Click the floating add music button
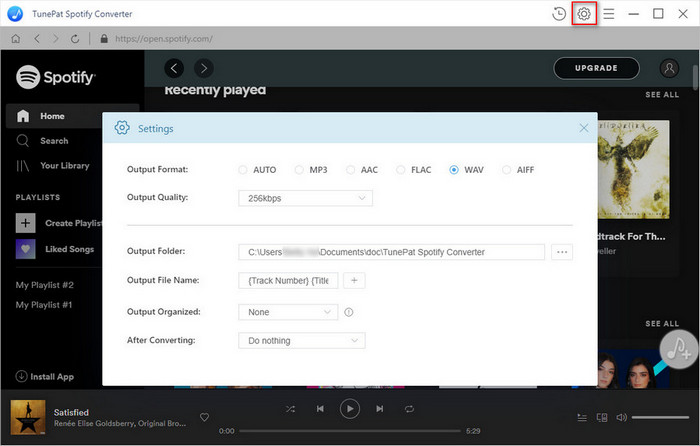Viewport: 700px width, 446px height. (x=679, y=350)
